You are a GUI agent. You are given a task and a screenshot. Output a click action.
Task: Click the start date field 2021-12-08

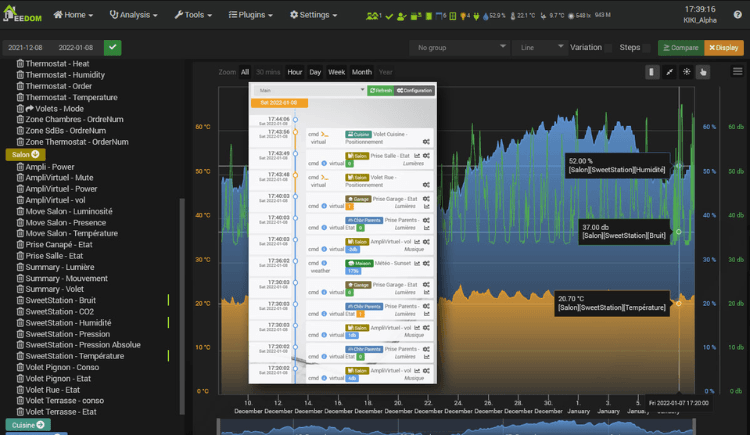pyautogui.click(x=26, y=47)
